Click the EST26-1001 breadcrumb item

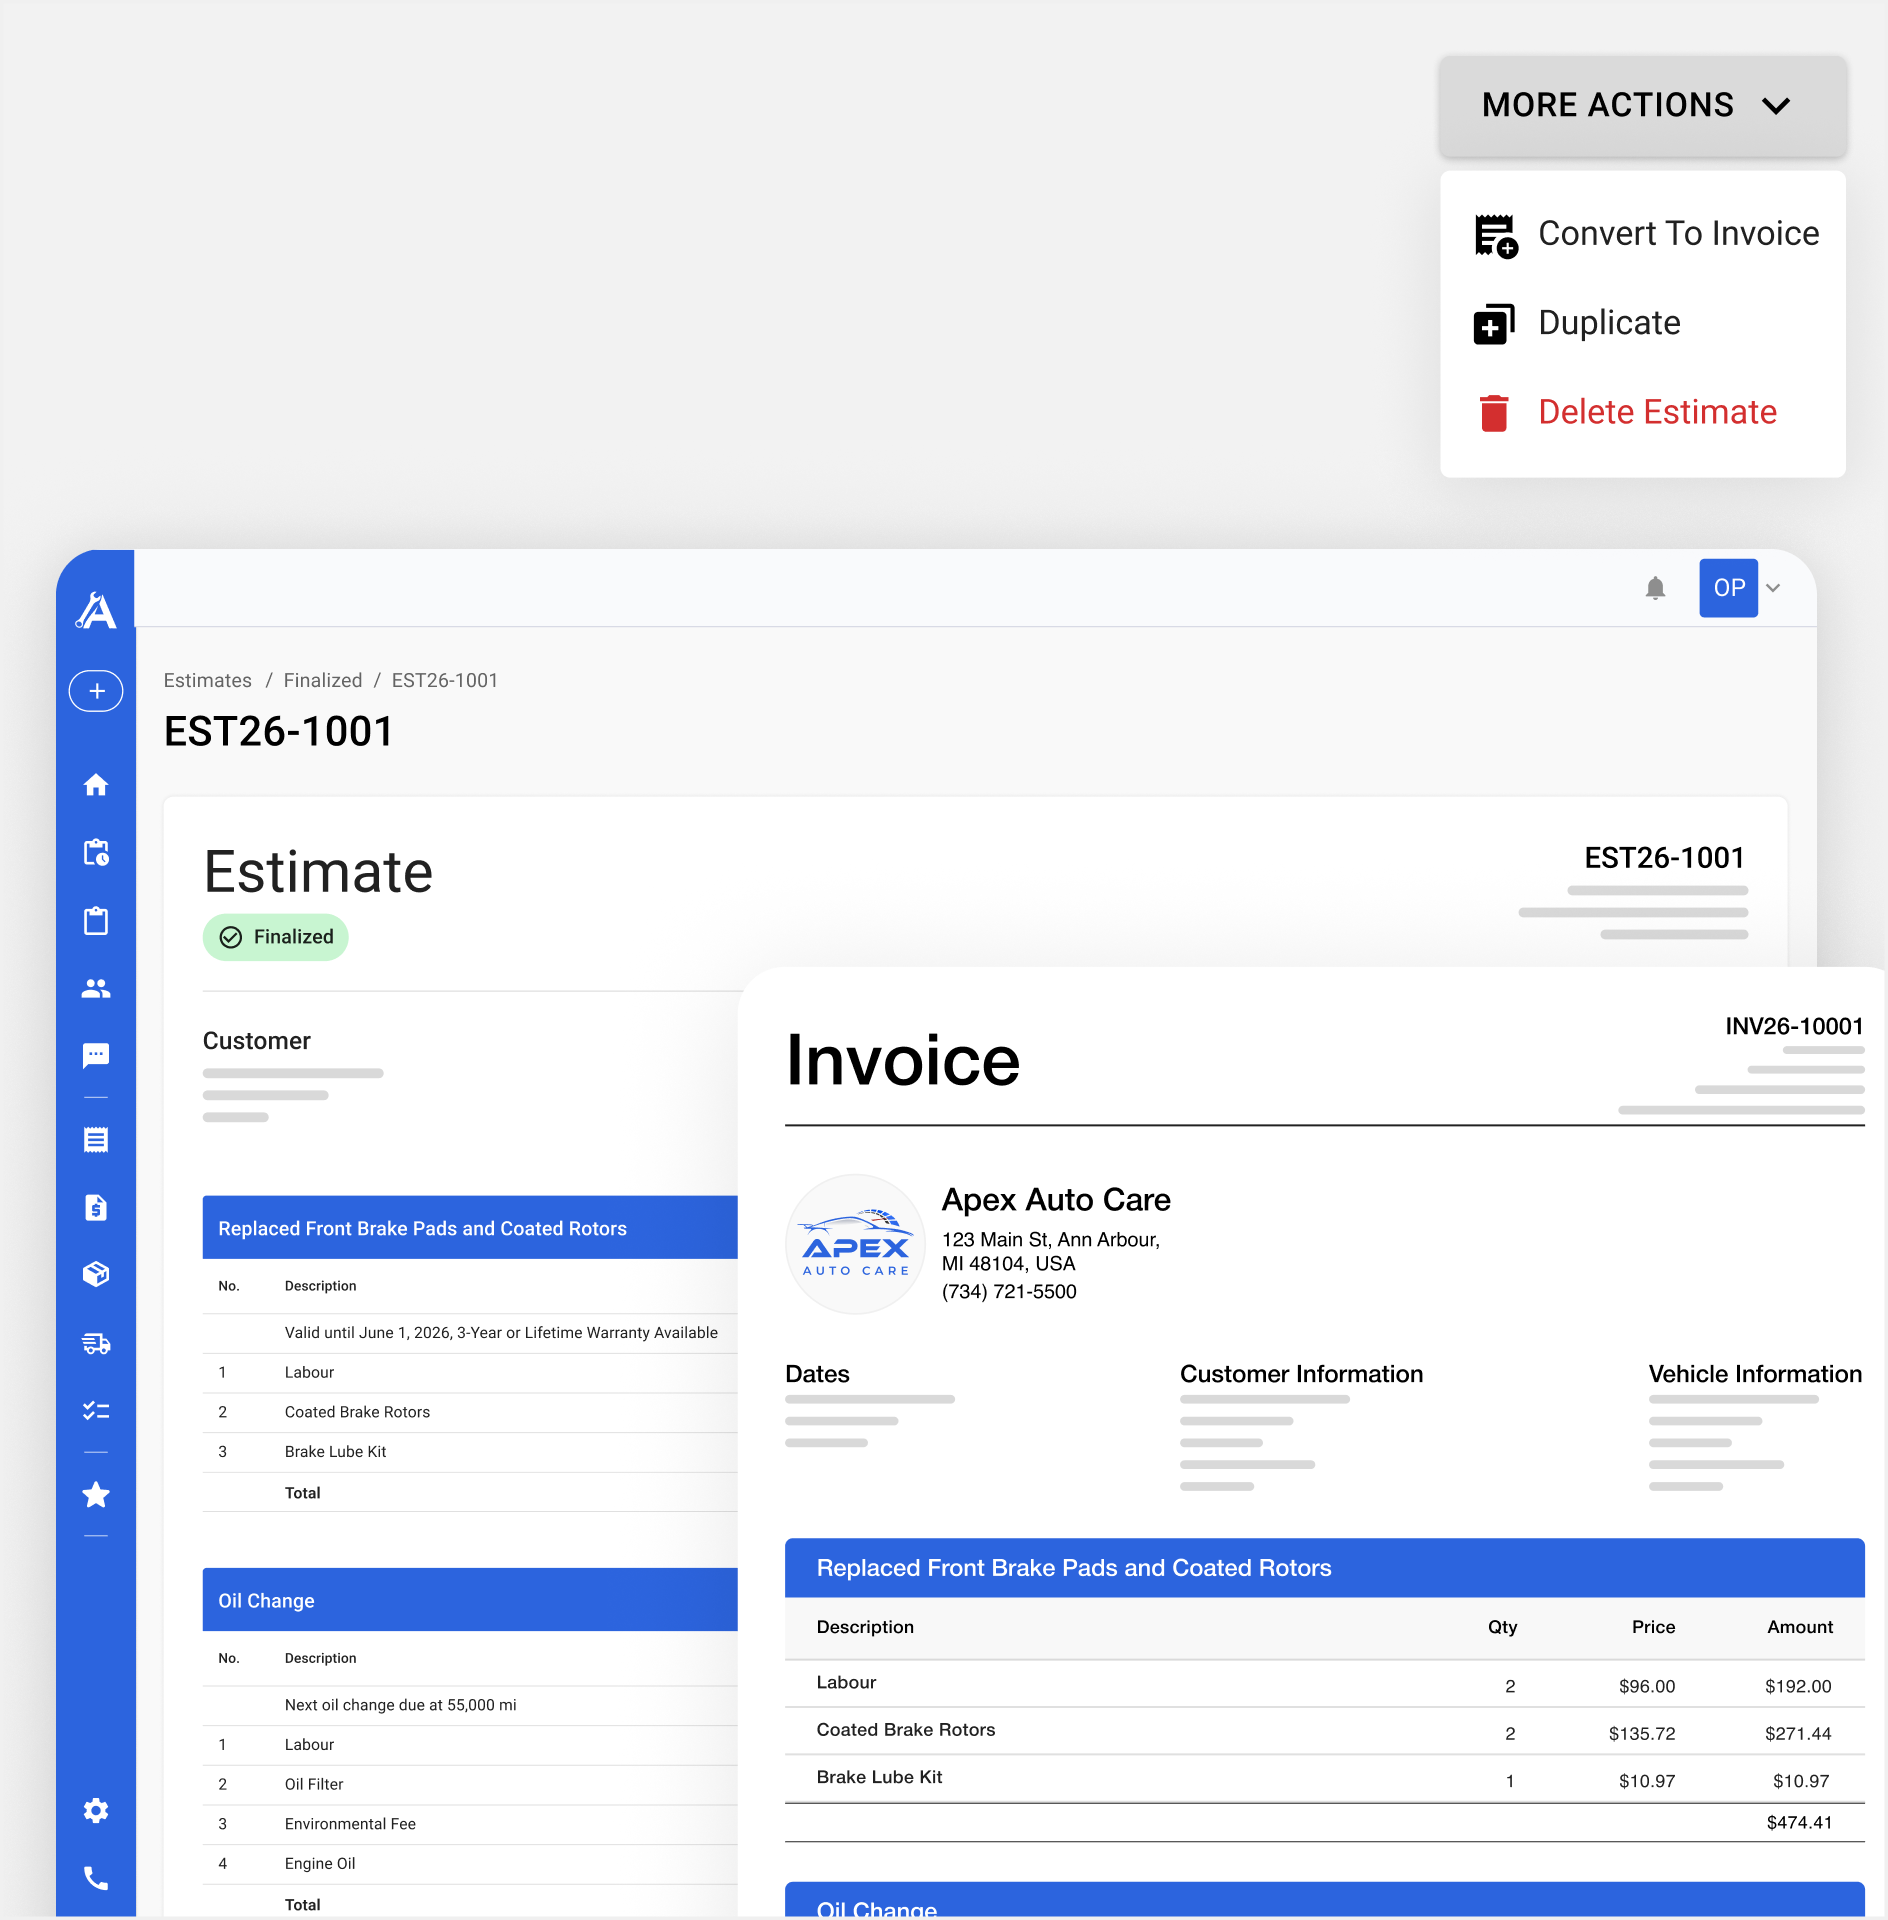coord(445,681)
